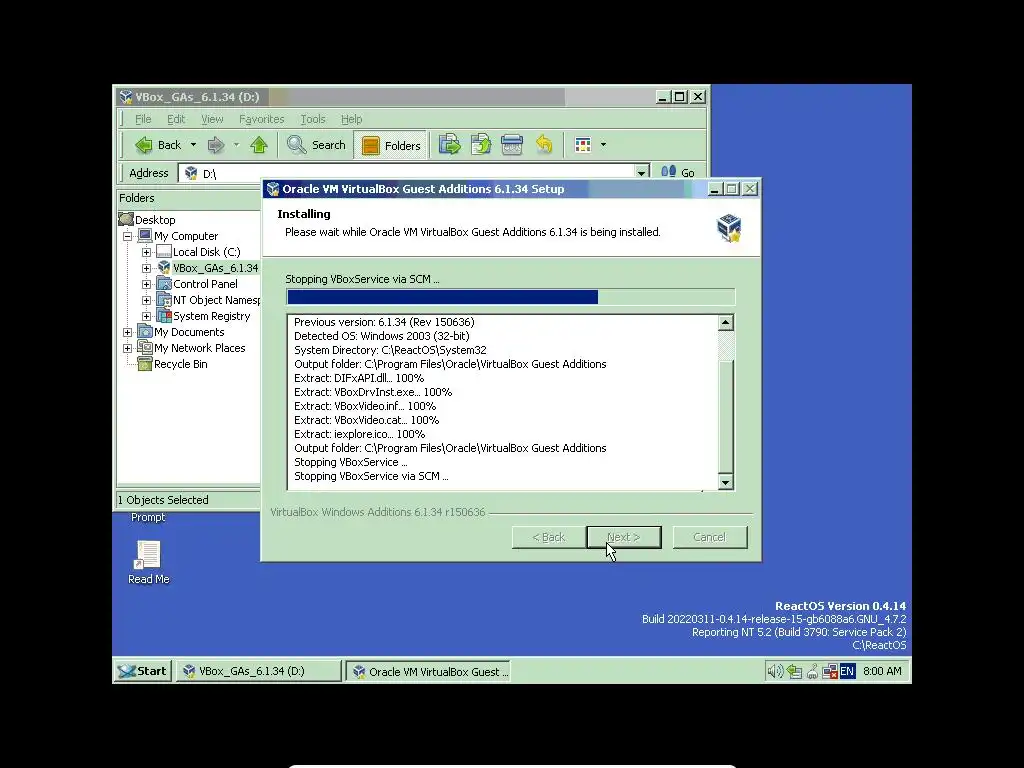
Task: Go up one folder level with Up arrow
Action: click(x=259, y=145)
